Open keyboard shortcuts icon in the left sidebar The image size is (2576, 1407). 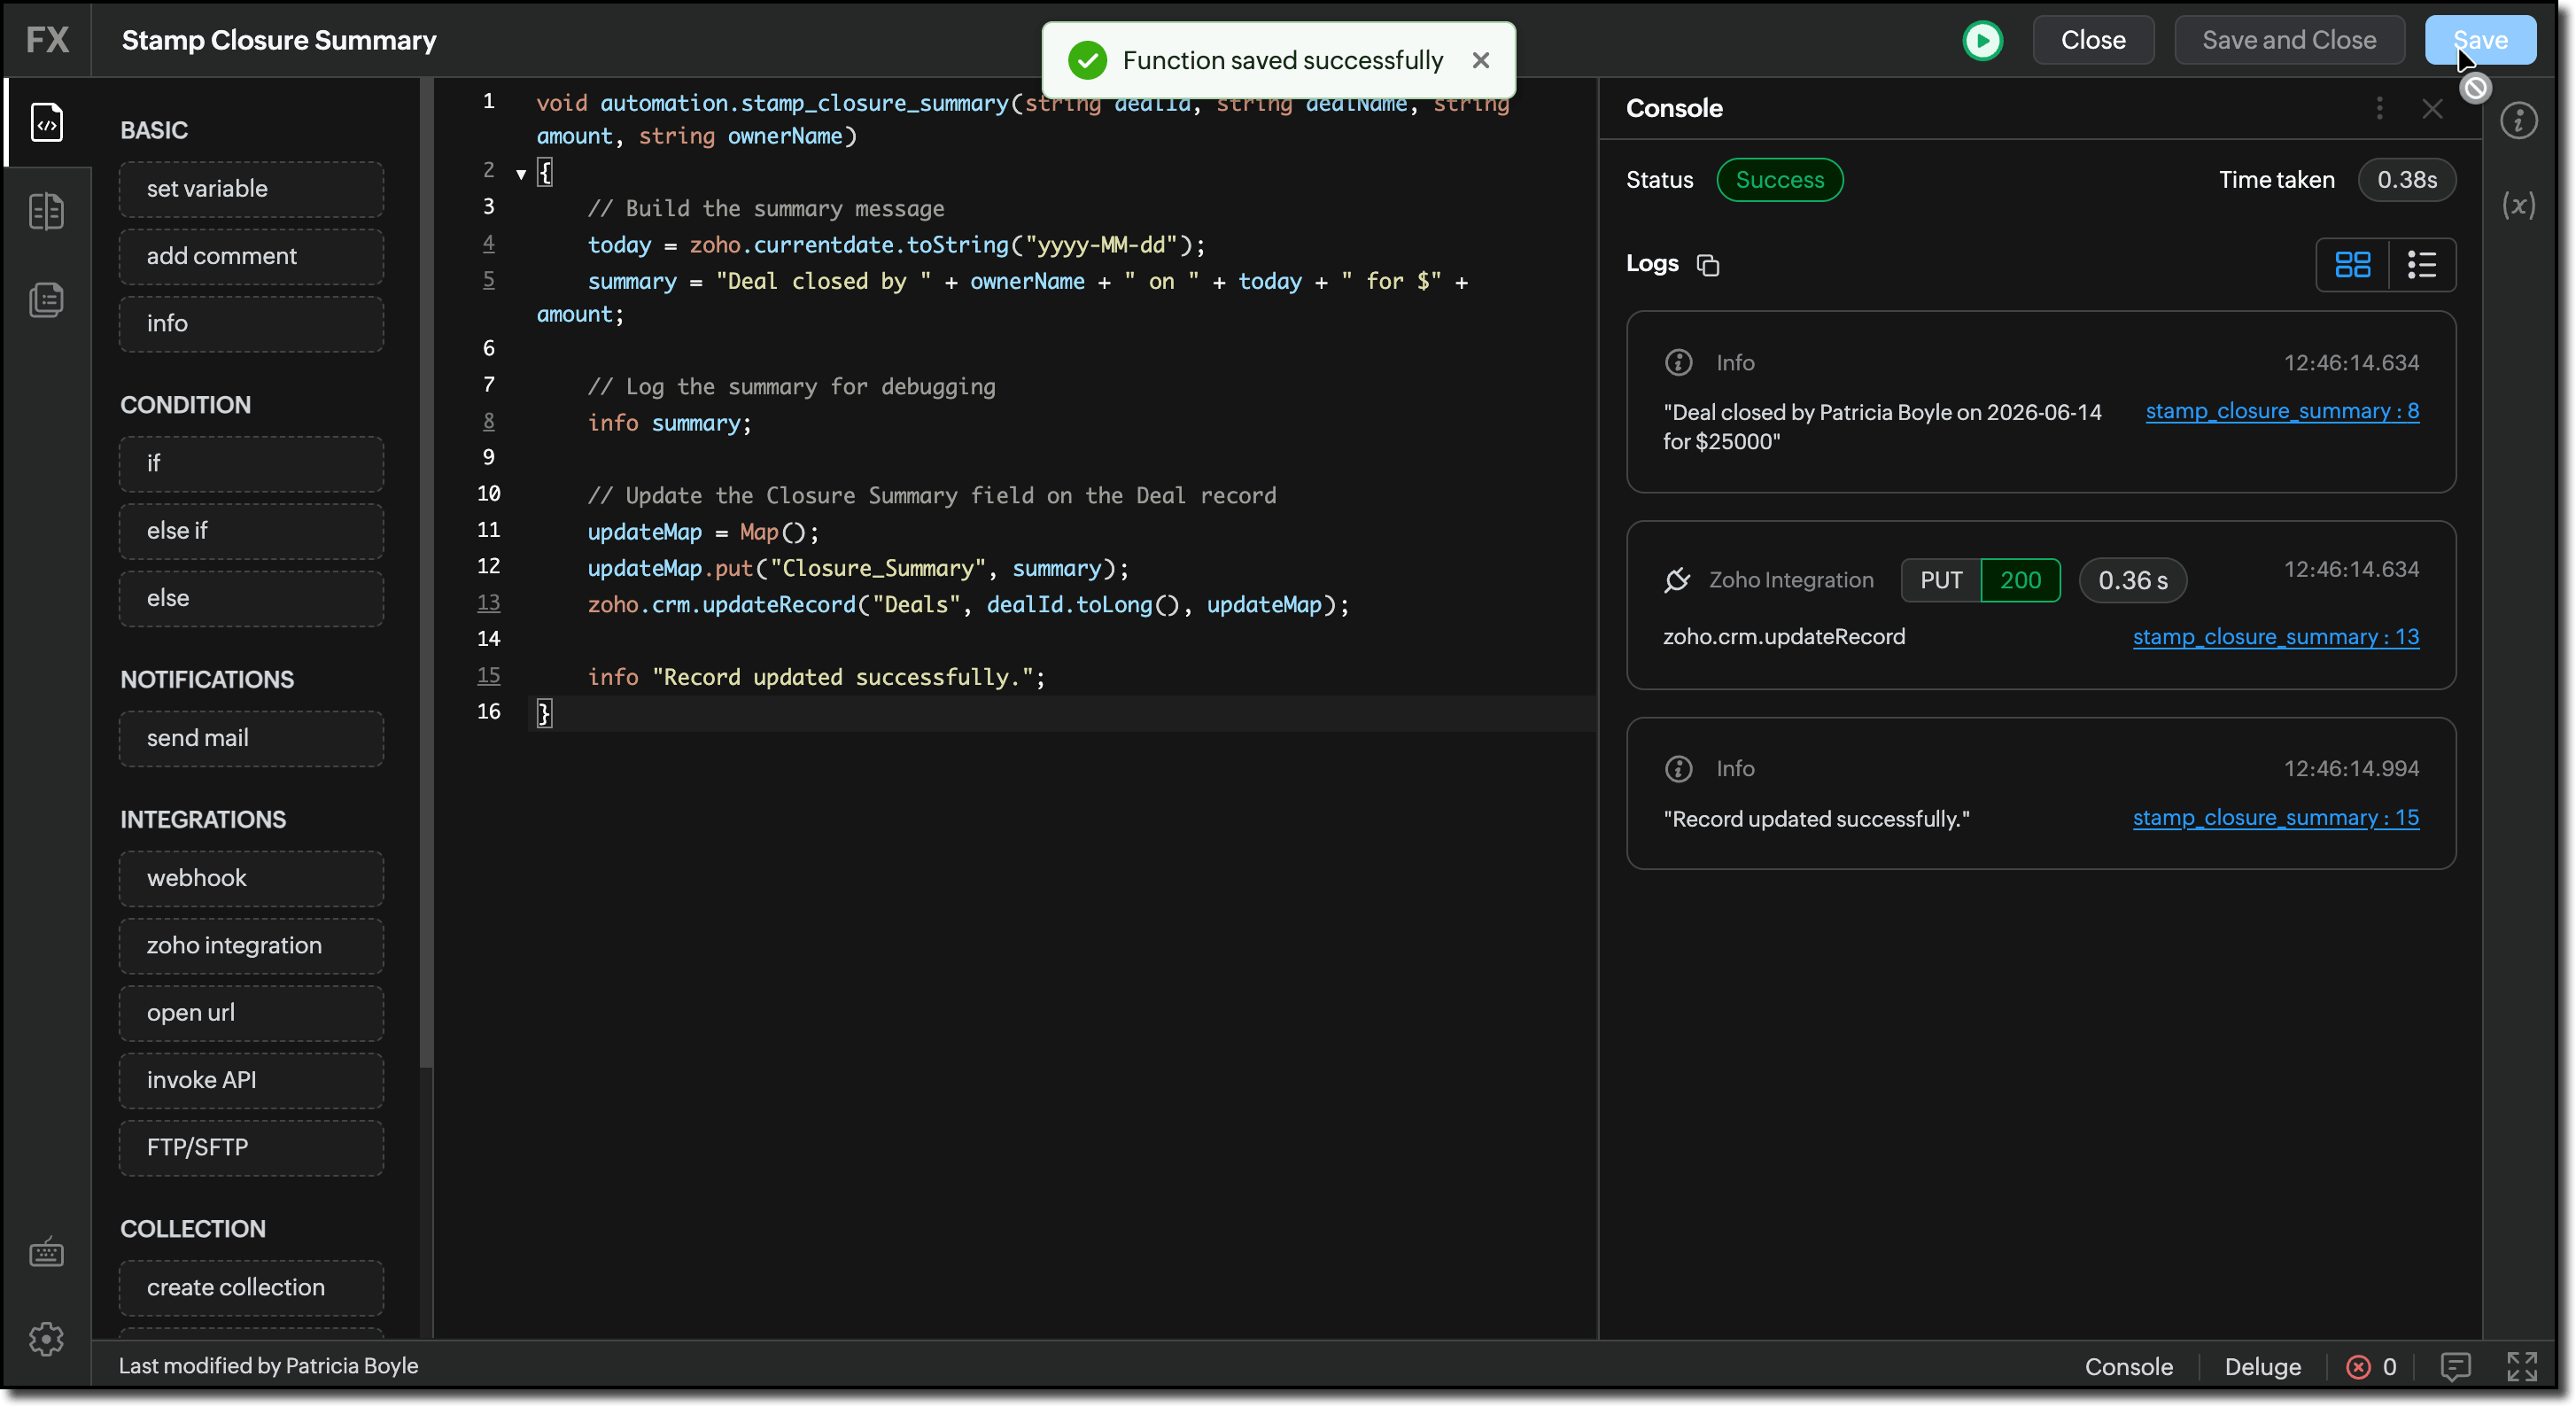point(46,1252)
